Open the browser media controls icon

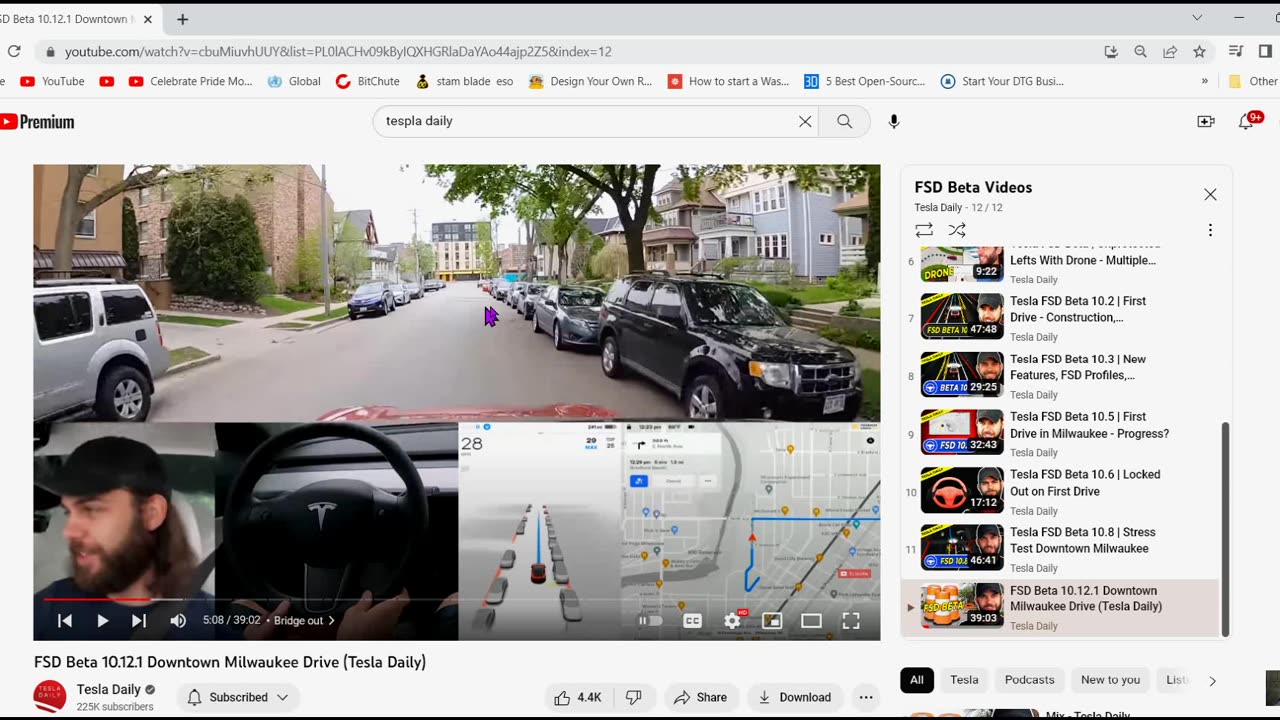pyautogui.click(x=1236, y=52)
